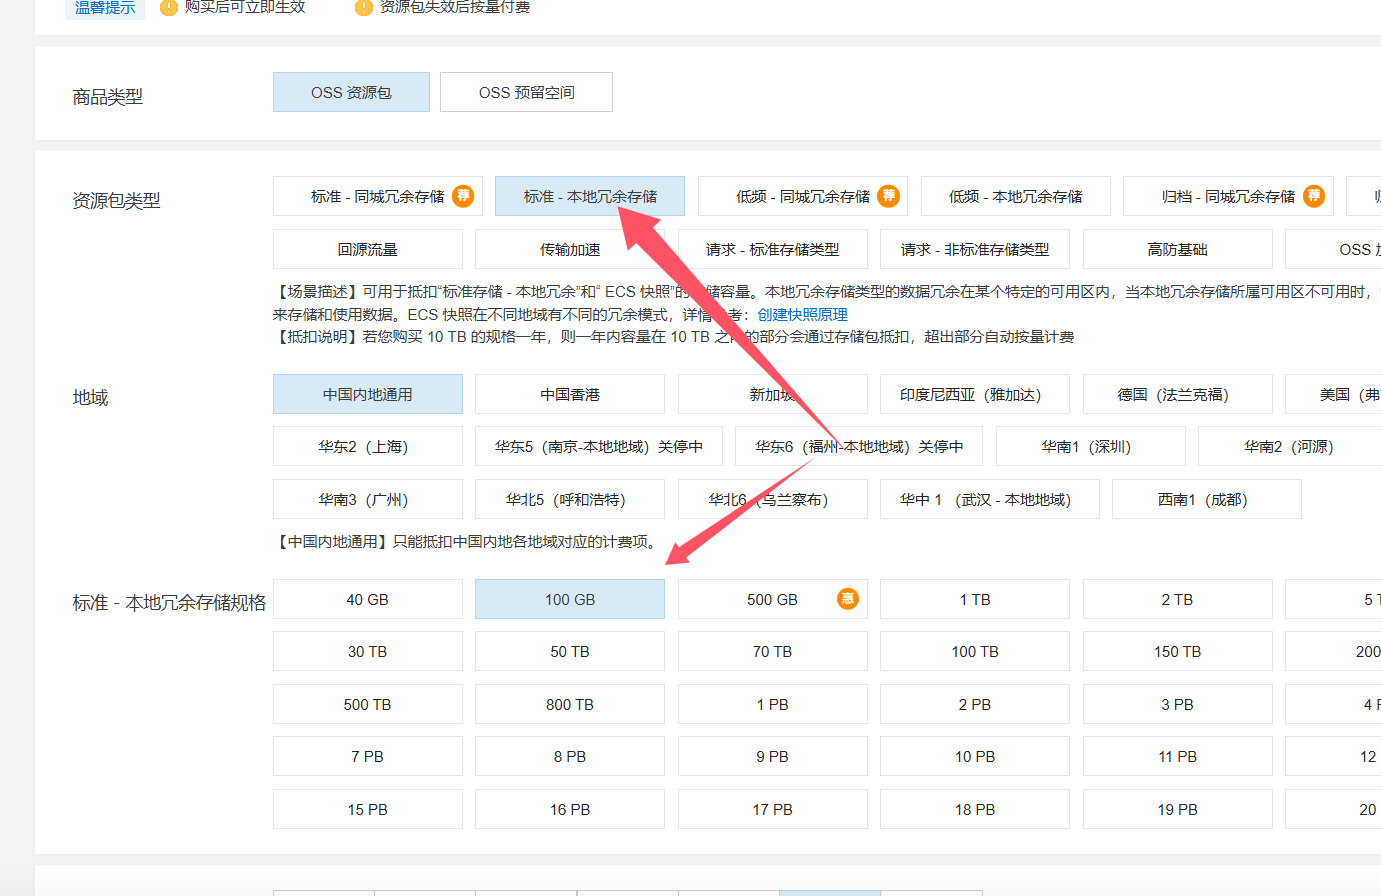Select the 800 TB capacity

(x=570, y=704)
